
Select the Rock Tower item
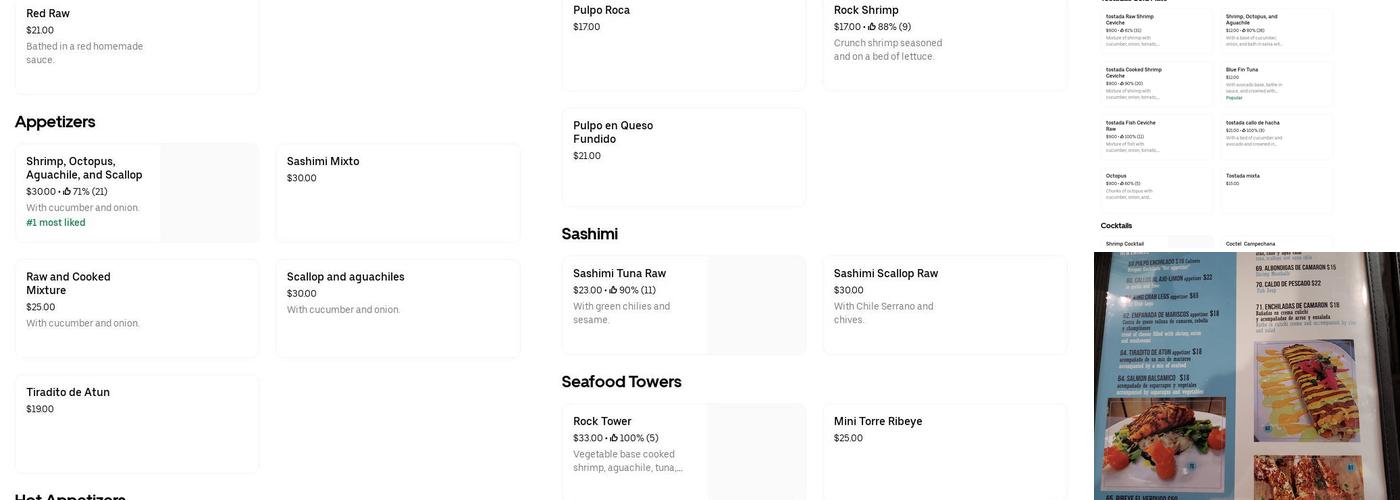(684, 452)
